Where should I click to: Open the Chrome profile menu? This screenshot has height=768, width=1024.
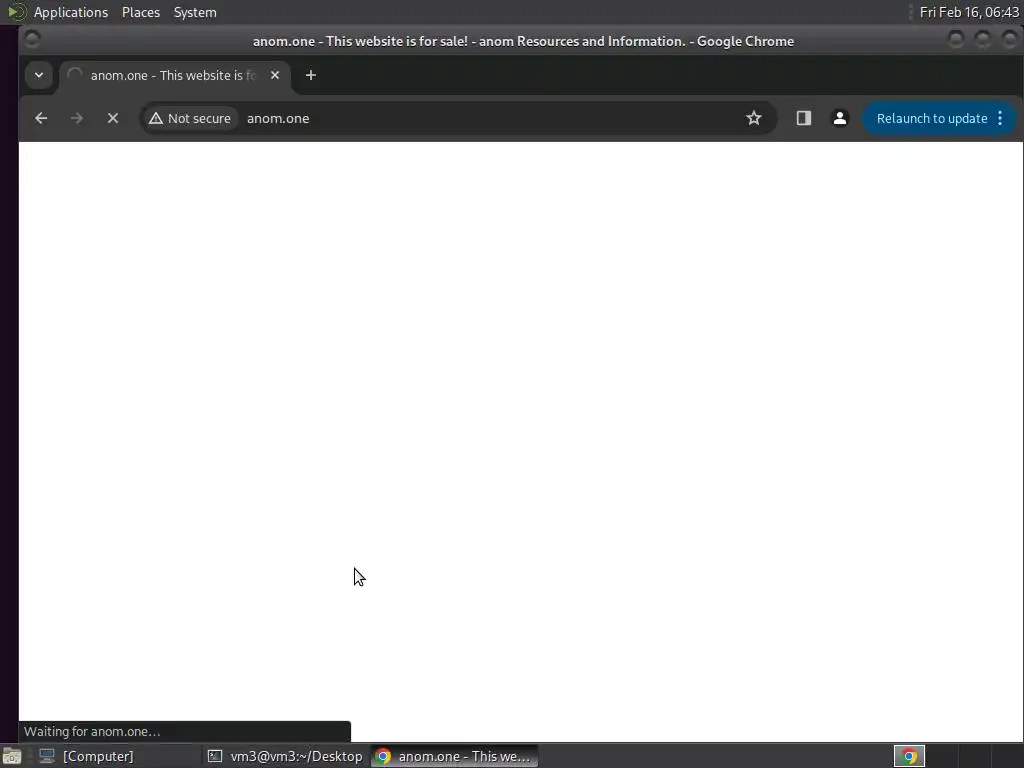[x=840, y=118]
